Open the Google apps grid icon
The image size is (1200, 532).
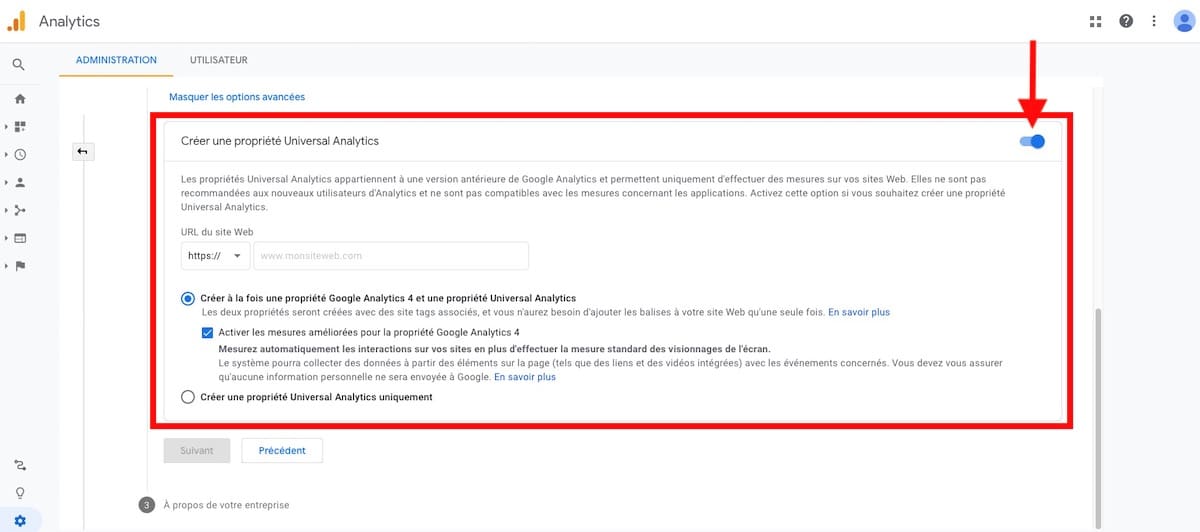tap(1095, 21)
